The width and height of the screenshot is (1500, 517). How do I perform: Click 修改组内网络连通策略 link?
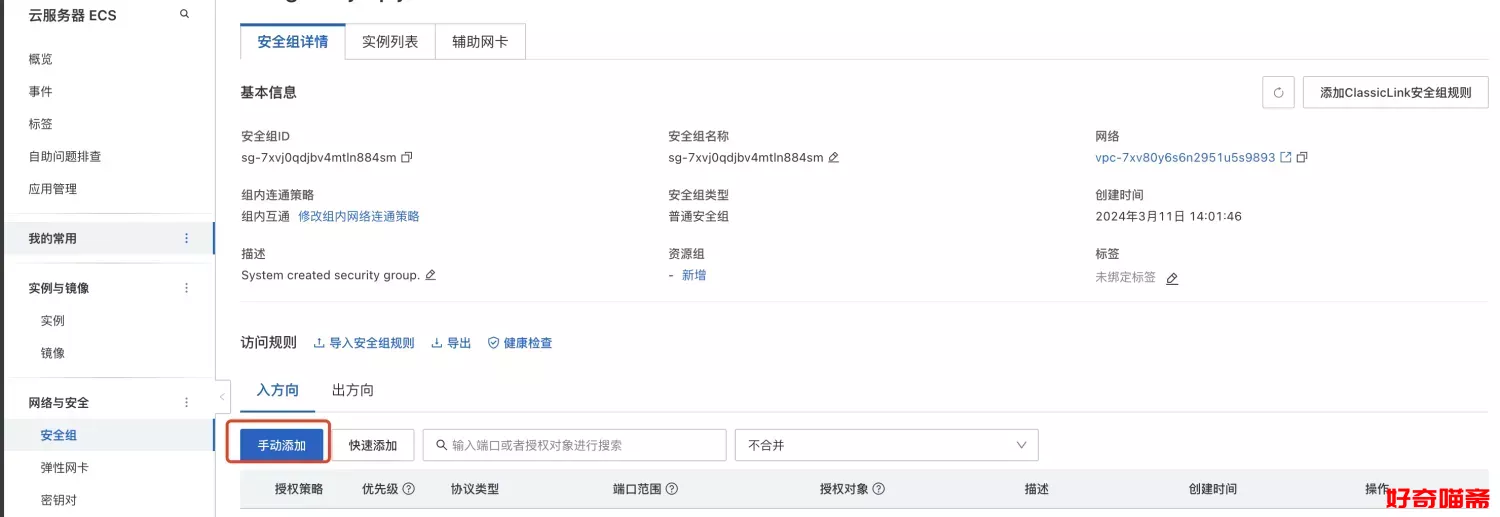[359, 216]
